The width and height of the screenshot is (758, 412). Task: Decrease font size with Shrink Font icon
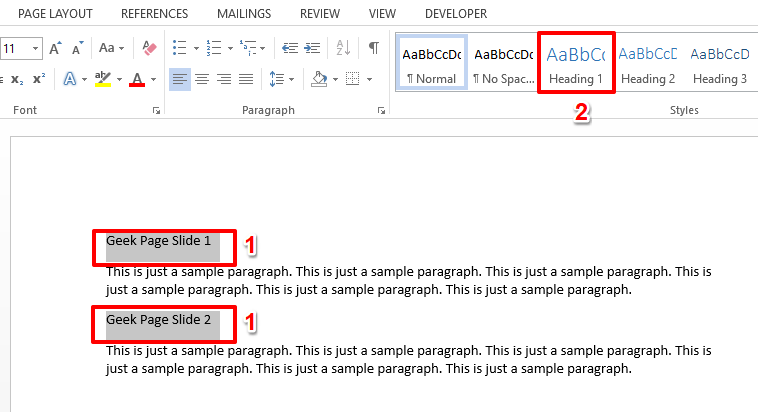(x=77, y=48)
